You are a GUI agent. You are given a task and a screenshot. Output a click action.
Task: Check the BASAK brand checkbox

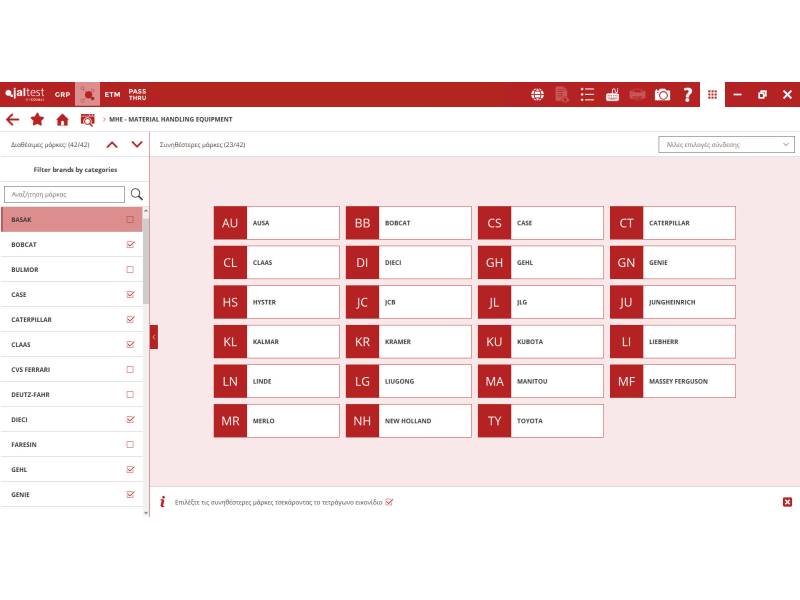[x=130, y=219]
